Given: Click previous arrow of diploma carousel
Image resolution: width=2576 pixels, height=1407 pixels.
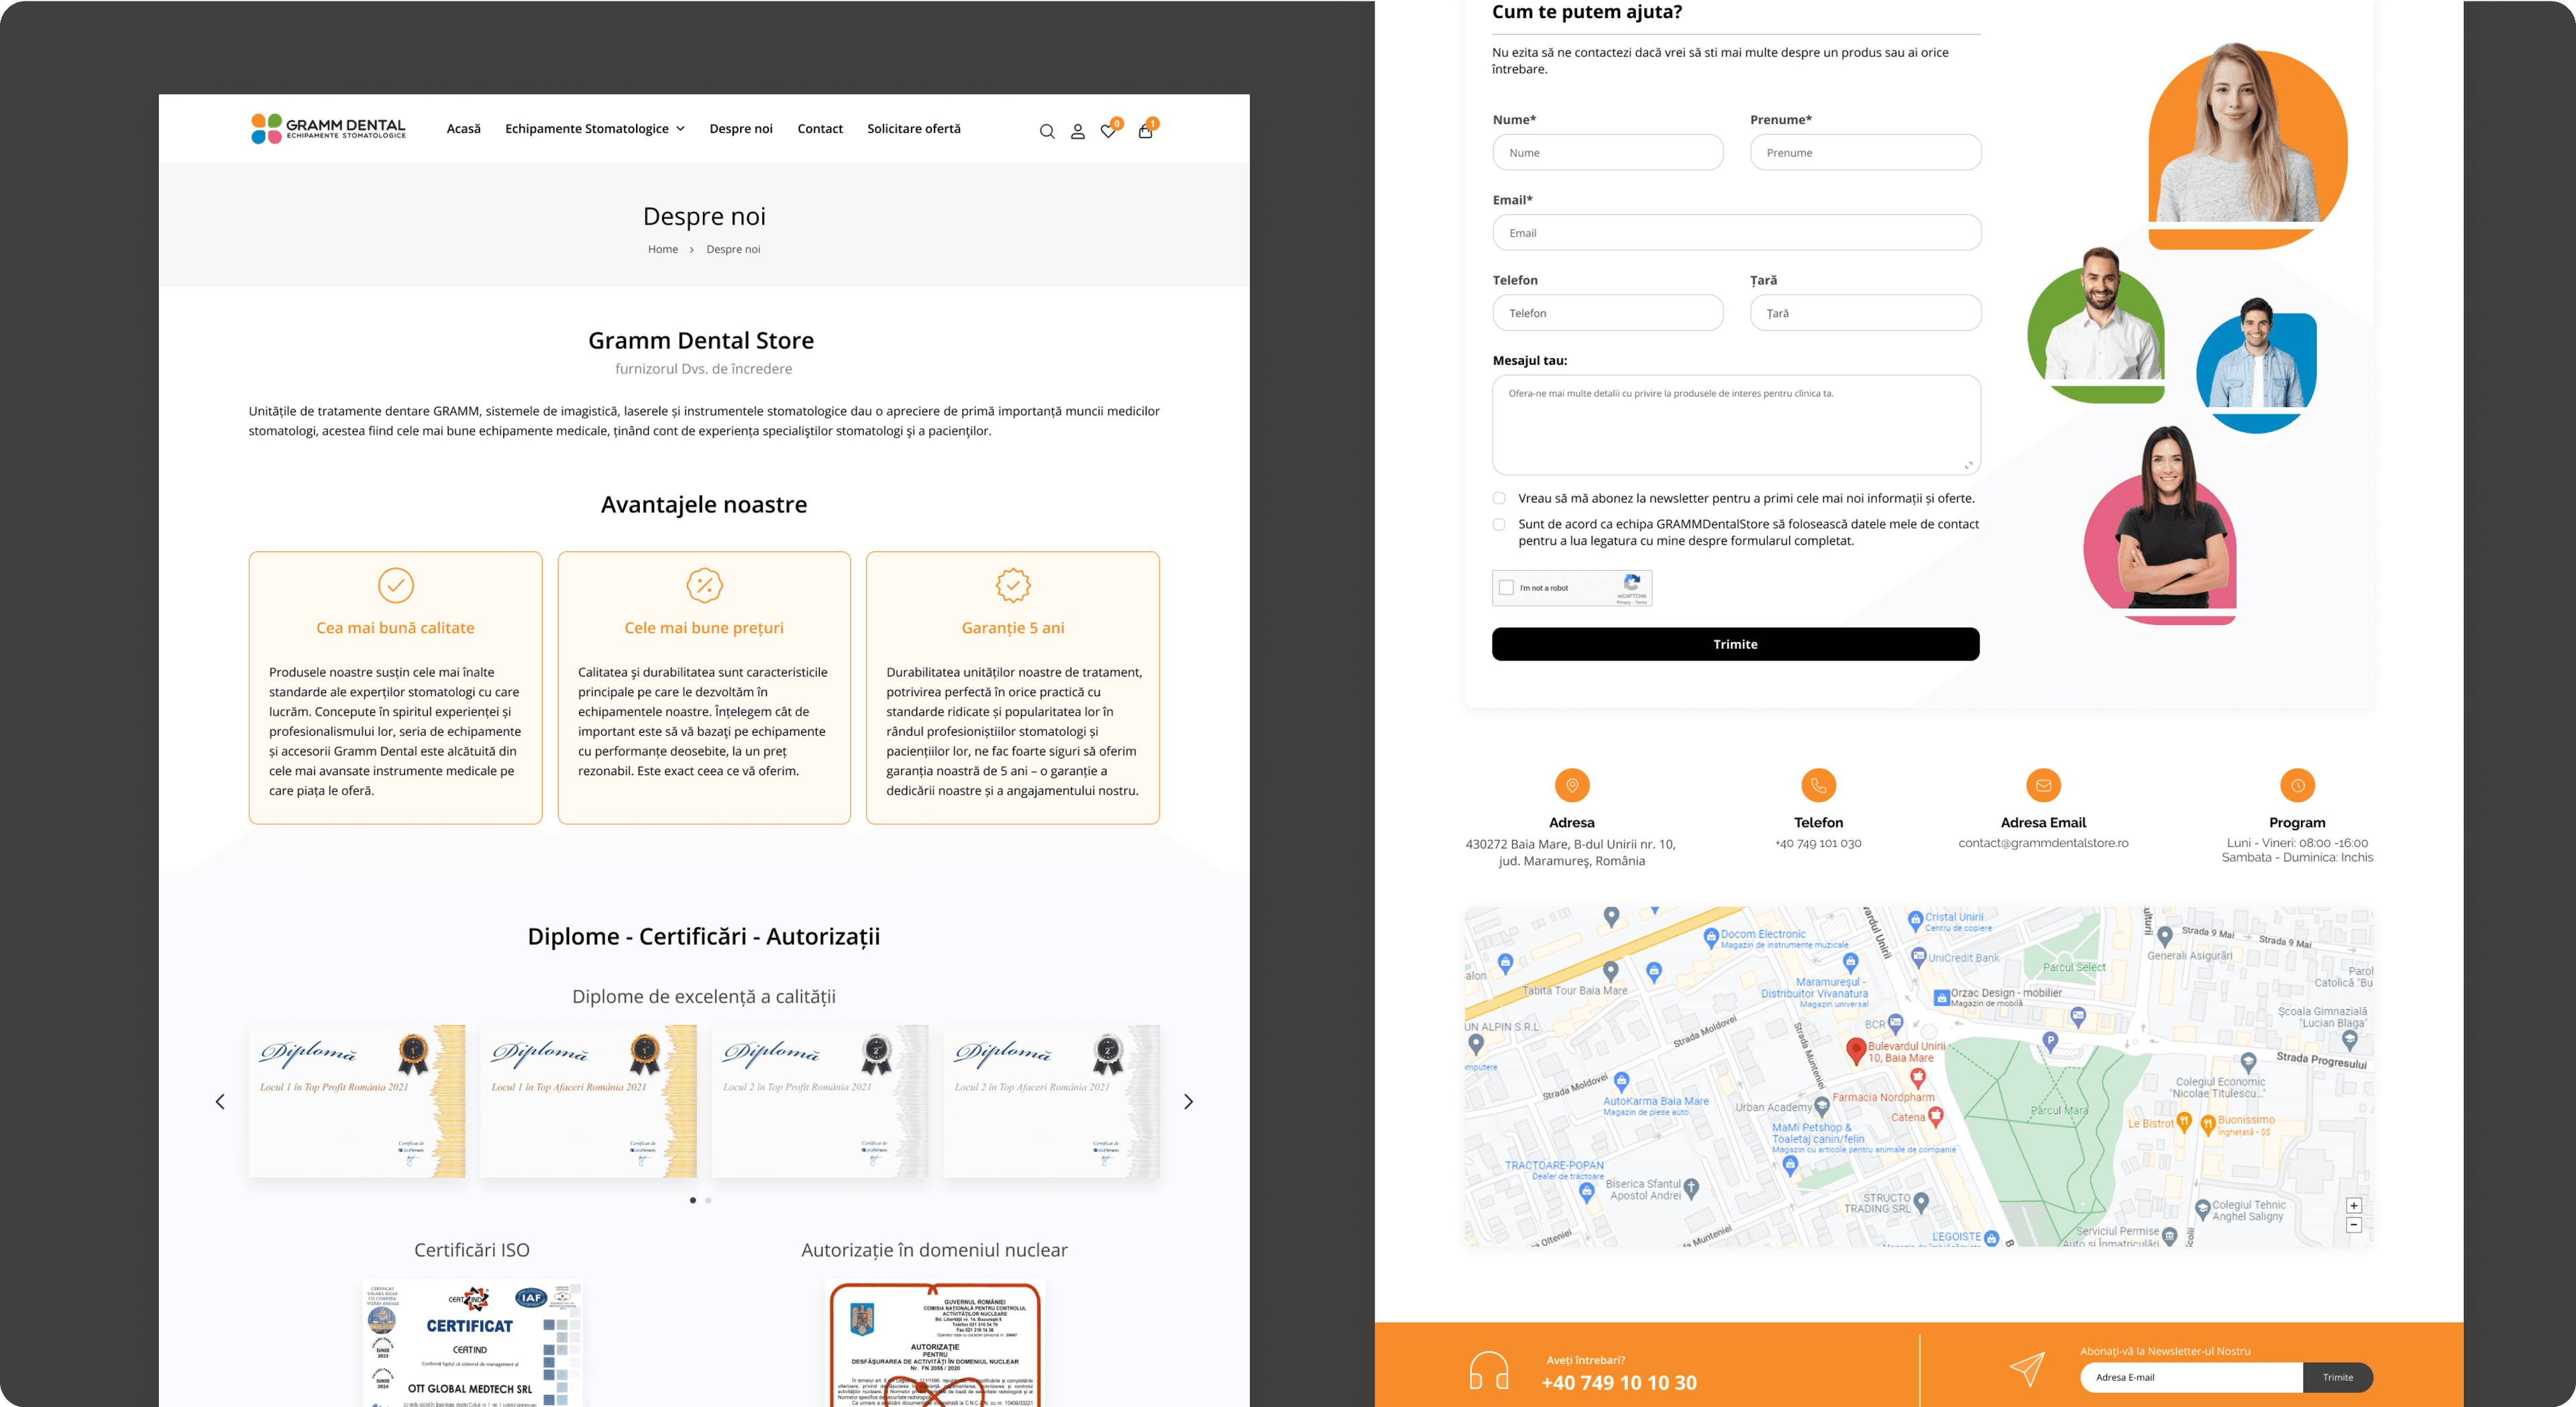Looking at the screenshot, I should [220, 1101].
